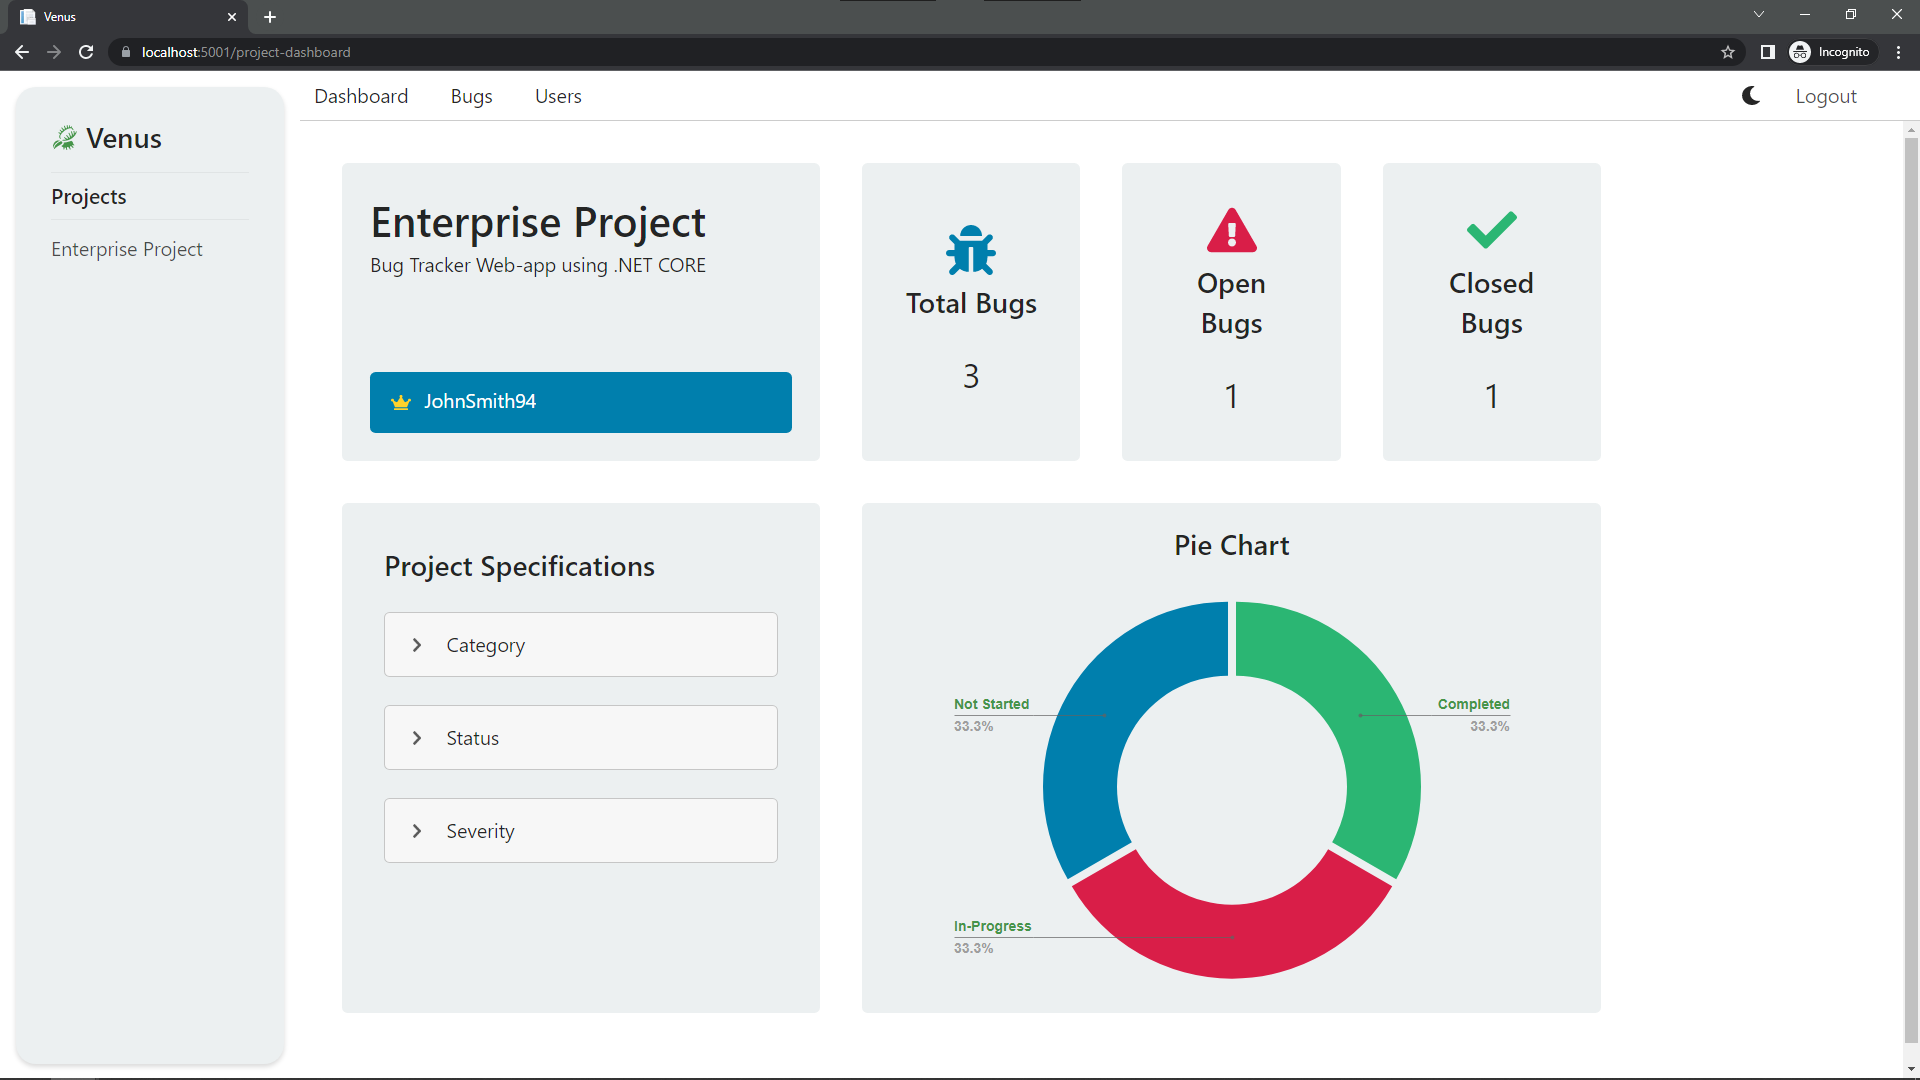Click the crown icon beside JohnSmith94
The height and width of the screenshot is (1080, 1920).
coord(401,402)
